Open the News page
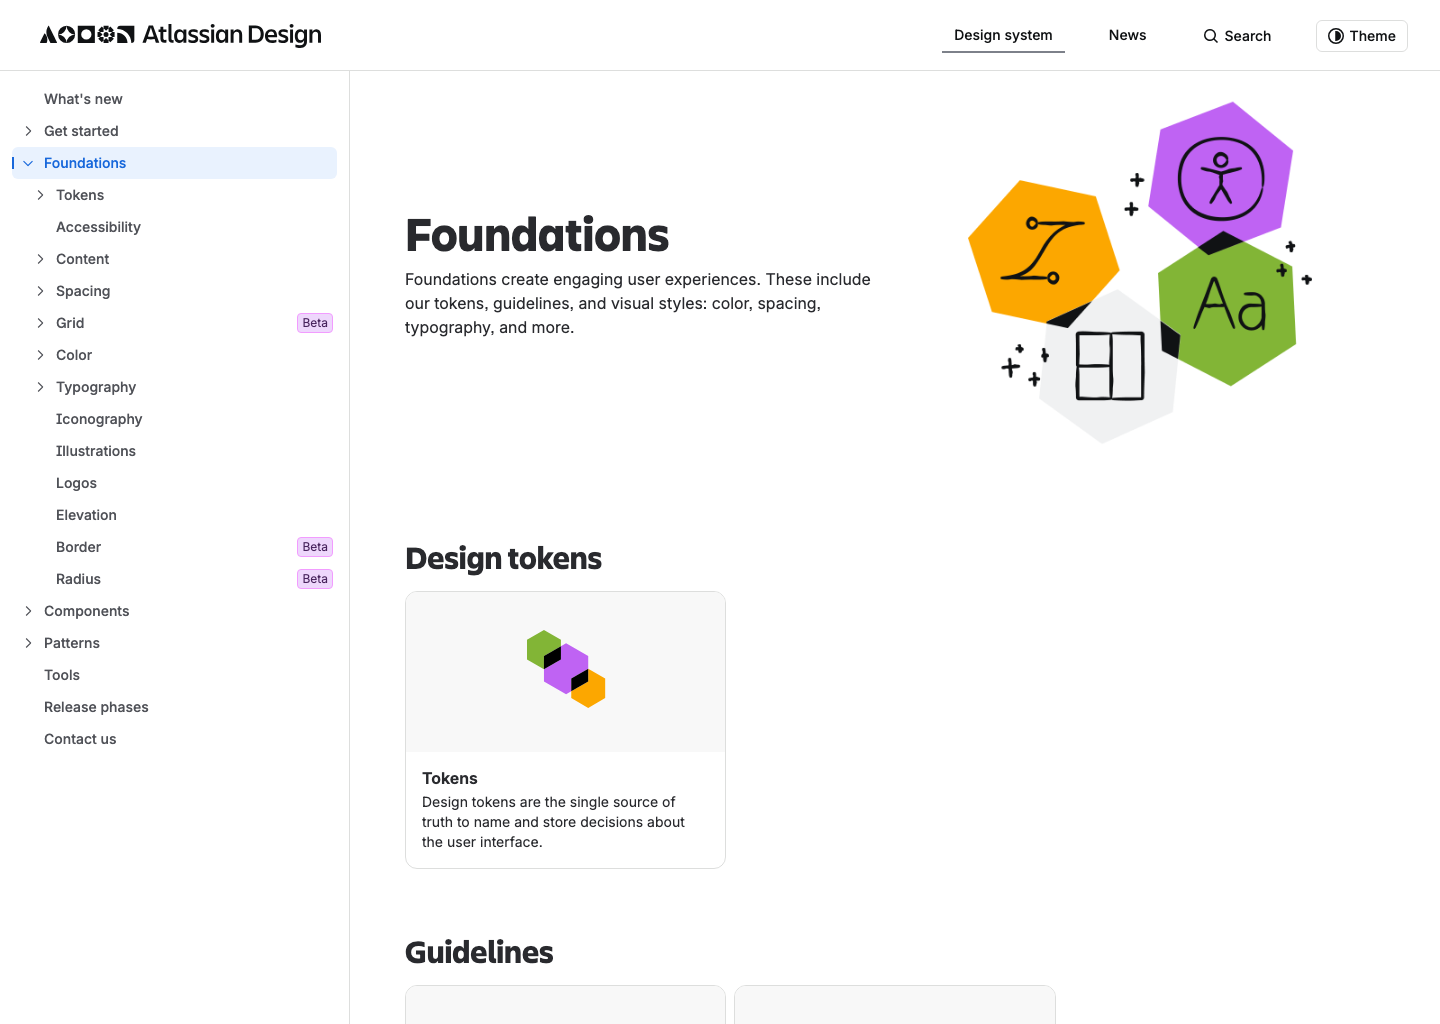This screenshot has height=1024, width=1440. pyautogui.click(x=1127, y=35)
